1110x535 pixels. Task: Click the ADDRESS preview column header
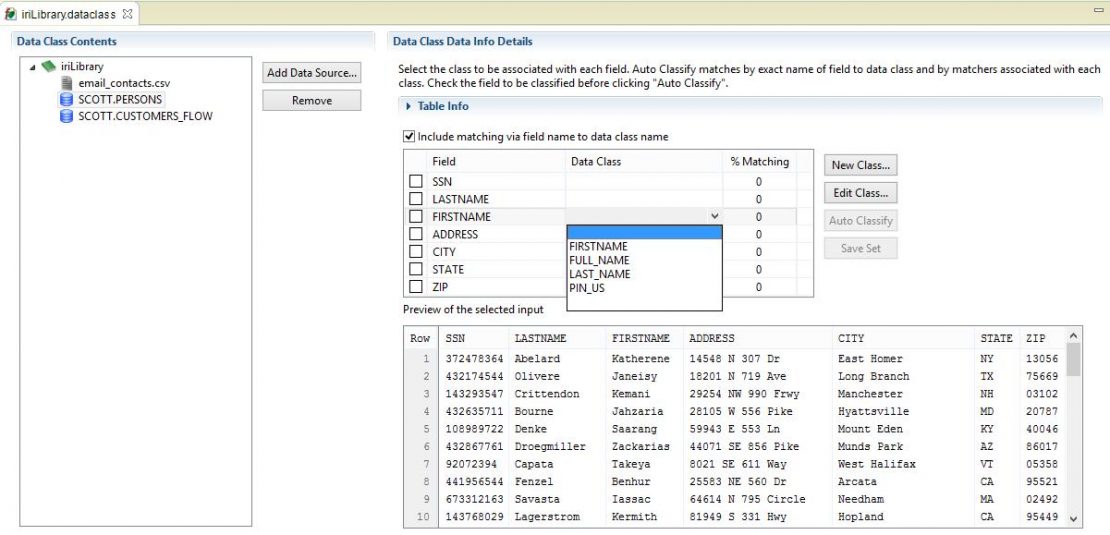757,338
